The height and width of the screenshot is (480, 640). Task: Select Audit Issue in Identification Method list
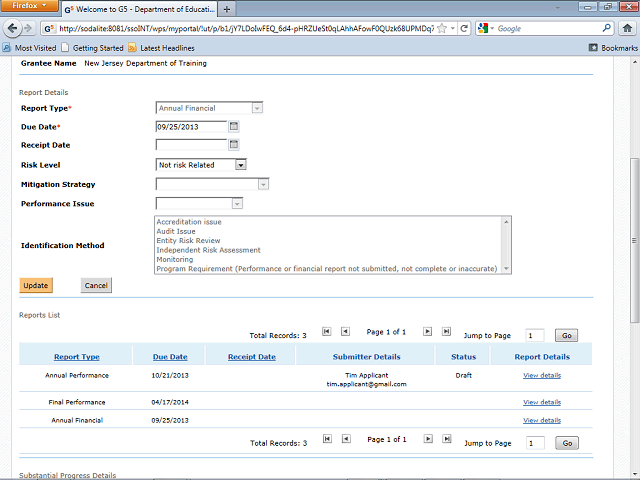pos(176,231)
